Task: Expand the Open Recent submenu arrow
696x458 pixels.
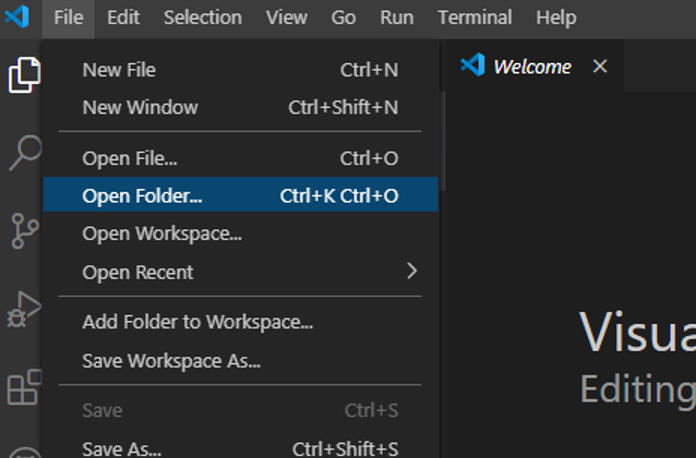Action: [411, 271]
